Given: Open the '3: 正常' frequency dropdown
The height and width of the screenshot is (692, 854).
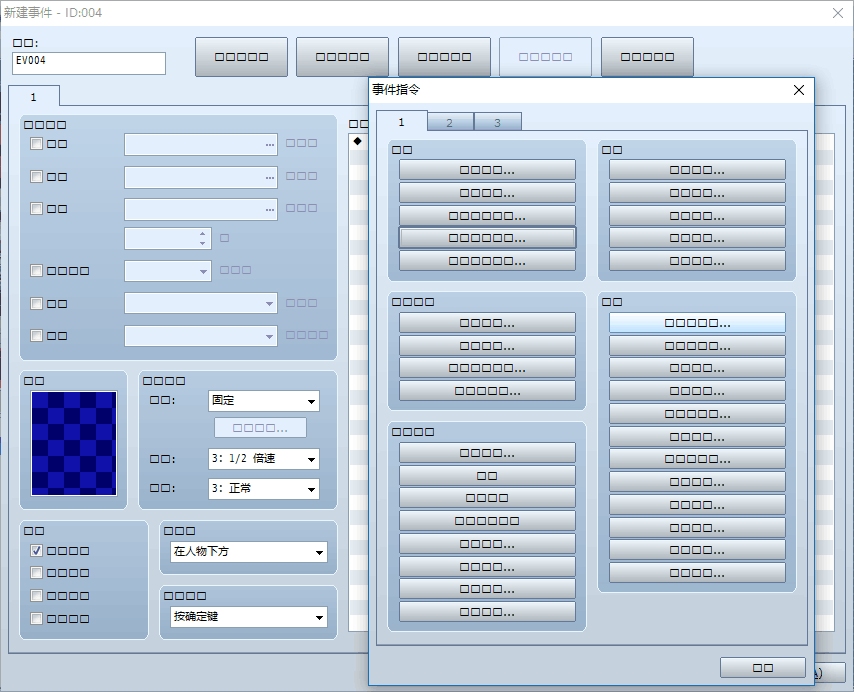Looking at the screenshot, I should click(x=264, y=488).
